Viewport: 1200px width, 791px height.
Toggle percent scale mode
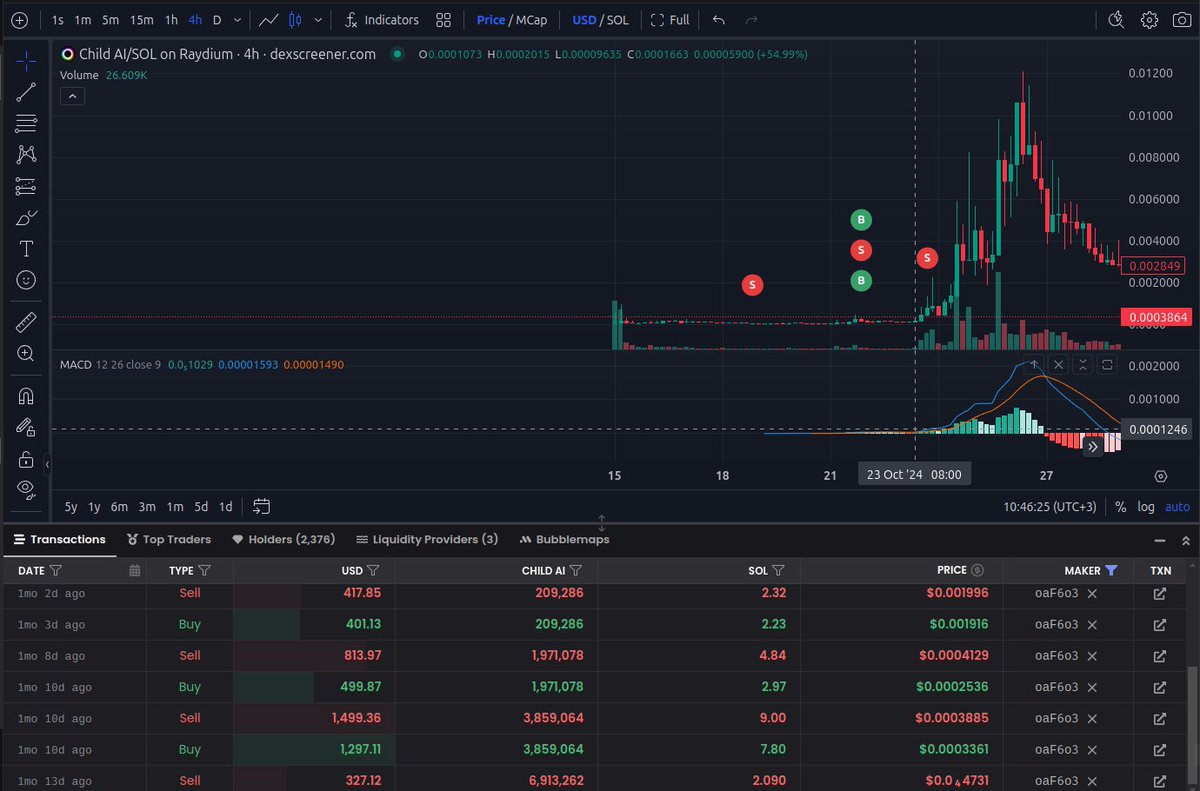tap(1120, 507)
